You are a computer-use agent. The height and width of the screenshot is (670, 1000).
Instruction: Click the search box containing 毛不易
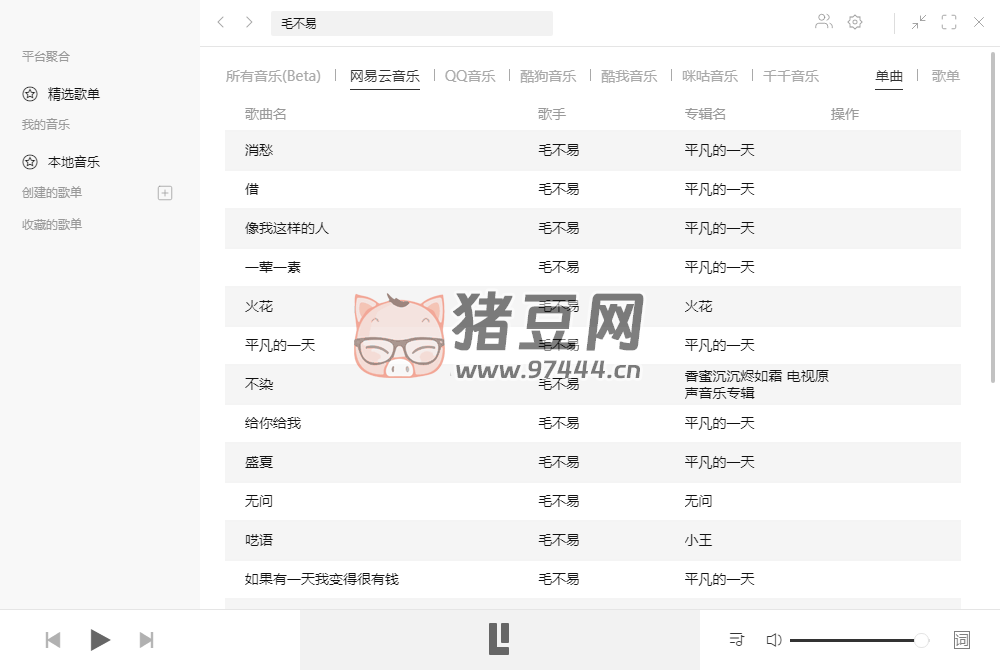coord(411,23)
